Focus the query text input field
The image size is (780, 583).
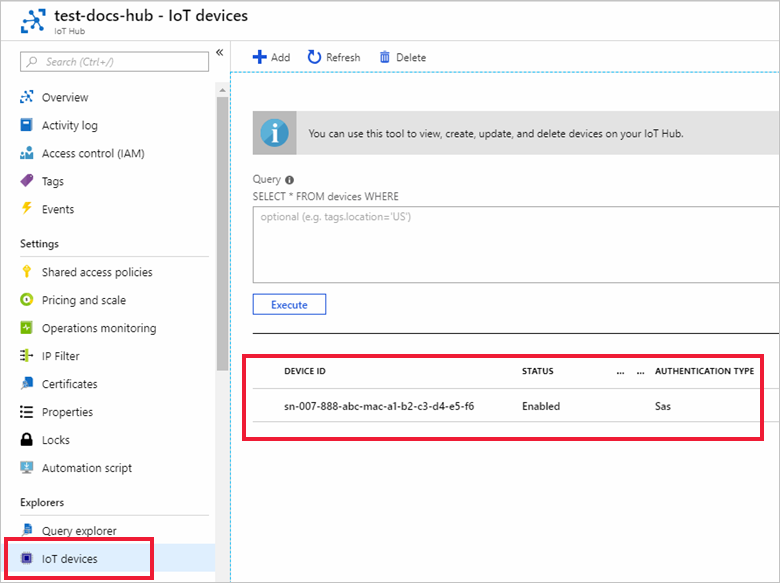[x=515, y=244]
